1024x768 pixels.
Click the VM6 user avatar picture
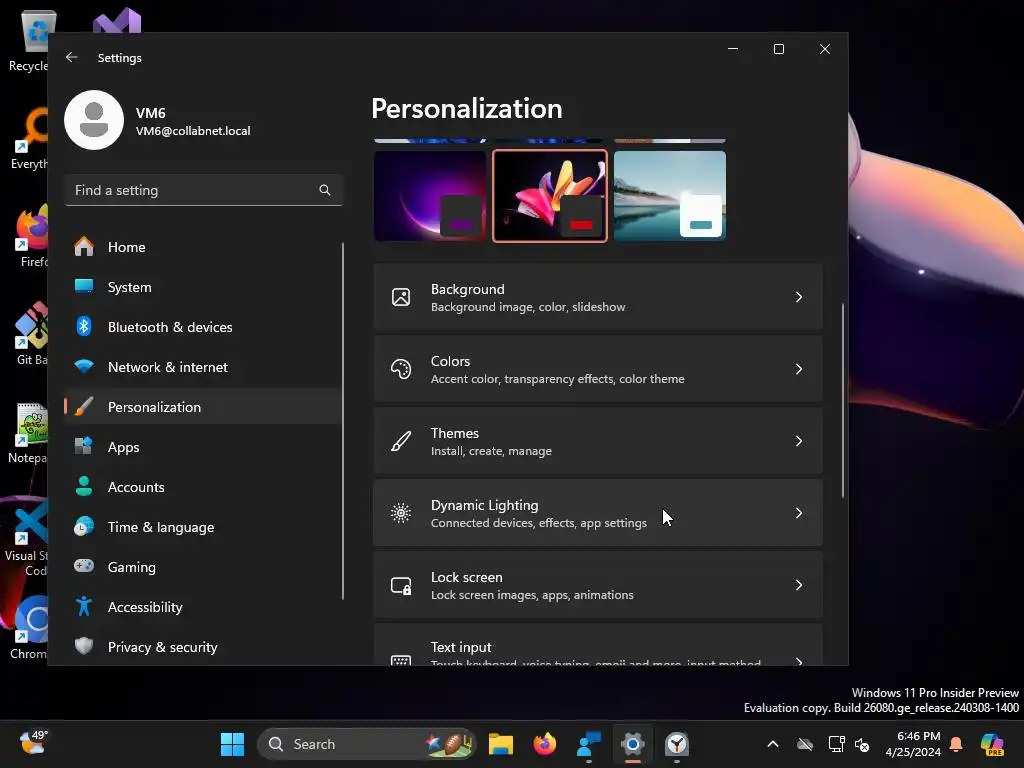94,120
